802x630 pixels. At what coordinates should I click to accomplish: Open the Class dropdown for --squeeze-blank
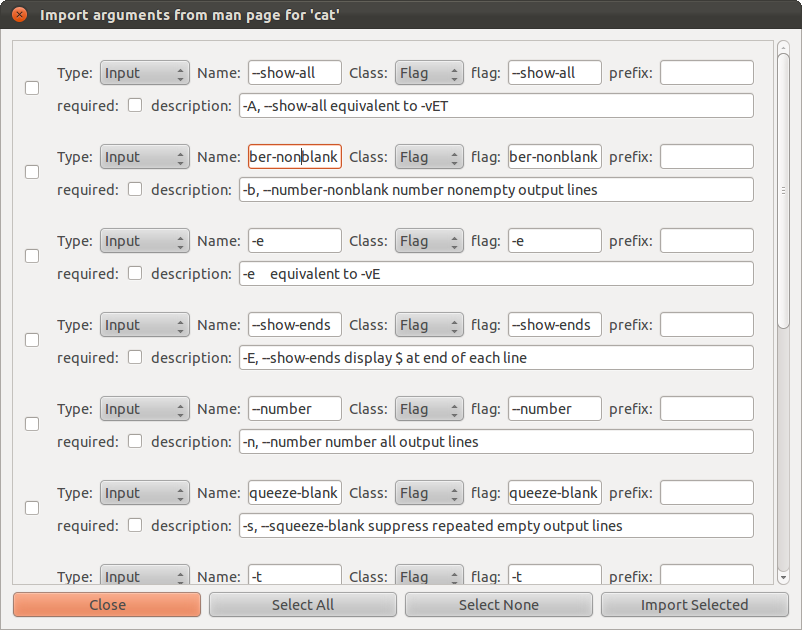[429, 493]
